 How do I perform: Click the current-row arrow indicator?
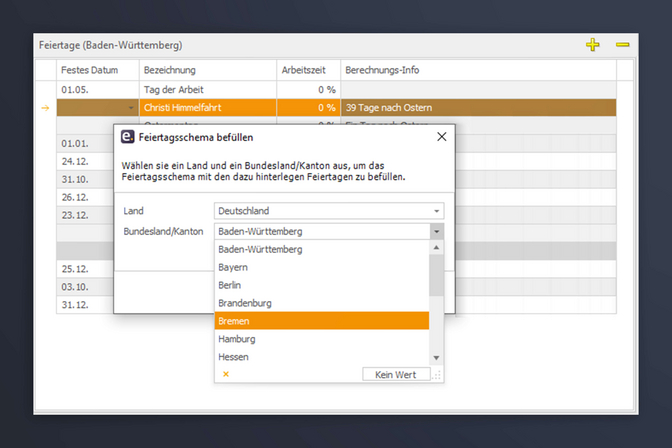click(45, 108)
